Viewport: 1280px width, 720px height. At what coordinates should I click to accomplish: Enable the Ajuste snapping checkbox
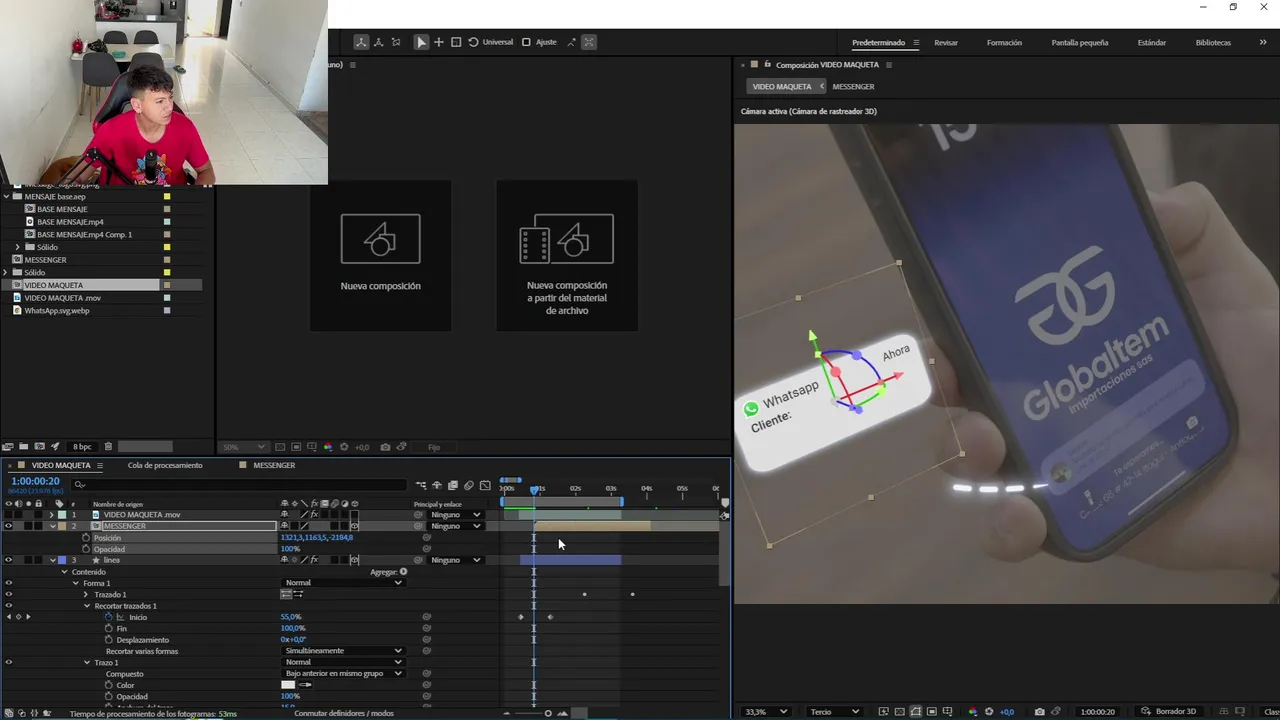tap(526, 42)
